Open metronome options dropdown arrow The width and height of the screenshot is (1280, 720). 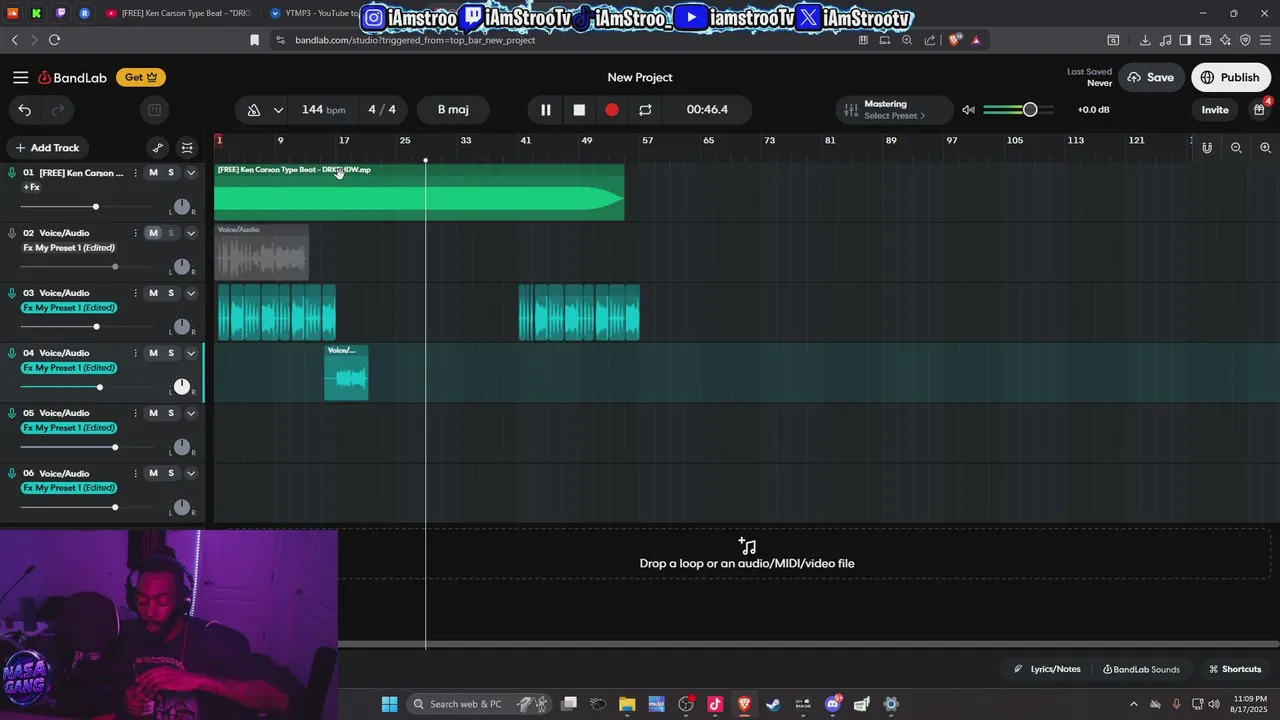coord(278,110)
